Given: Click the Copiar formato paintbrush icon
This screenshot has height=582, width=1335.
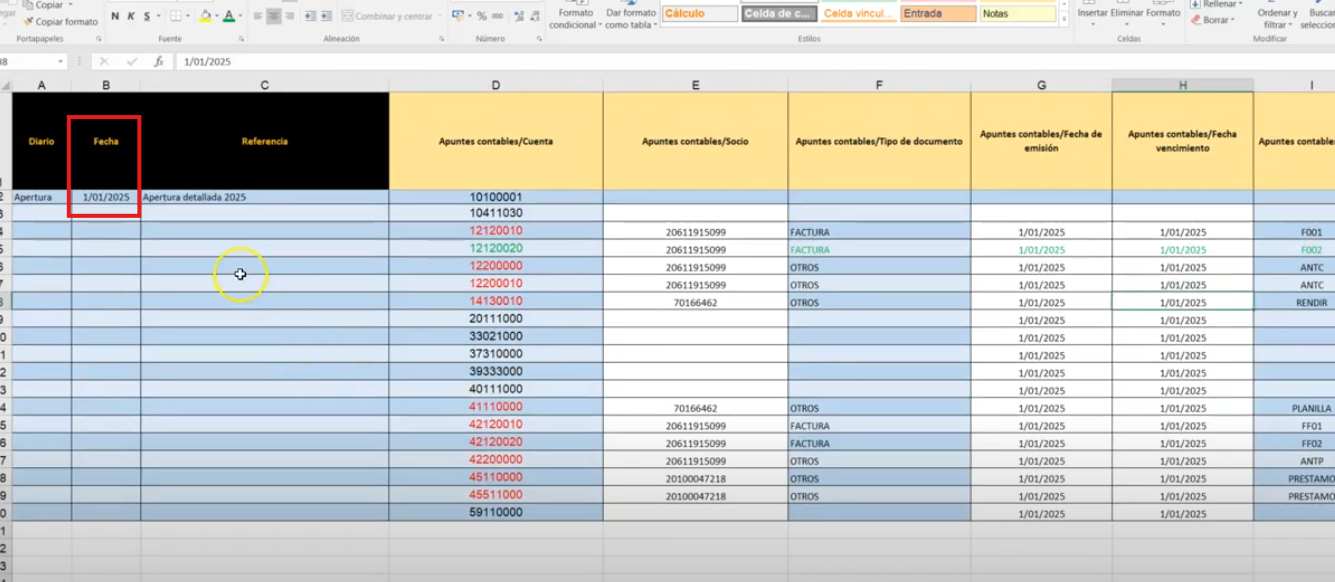Looking at the screenshot, I should pyautogui.click(x=29, y=21).
